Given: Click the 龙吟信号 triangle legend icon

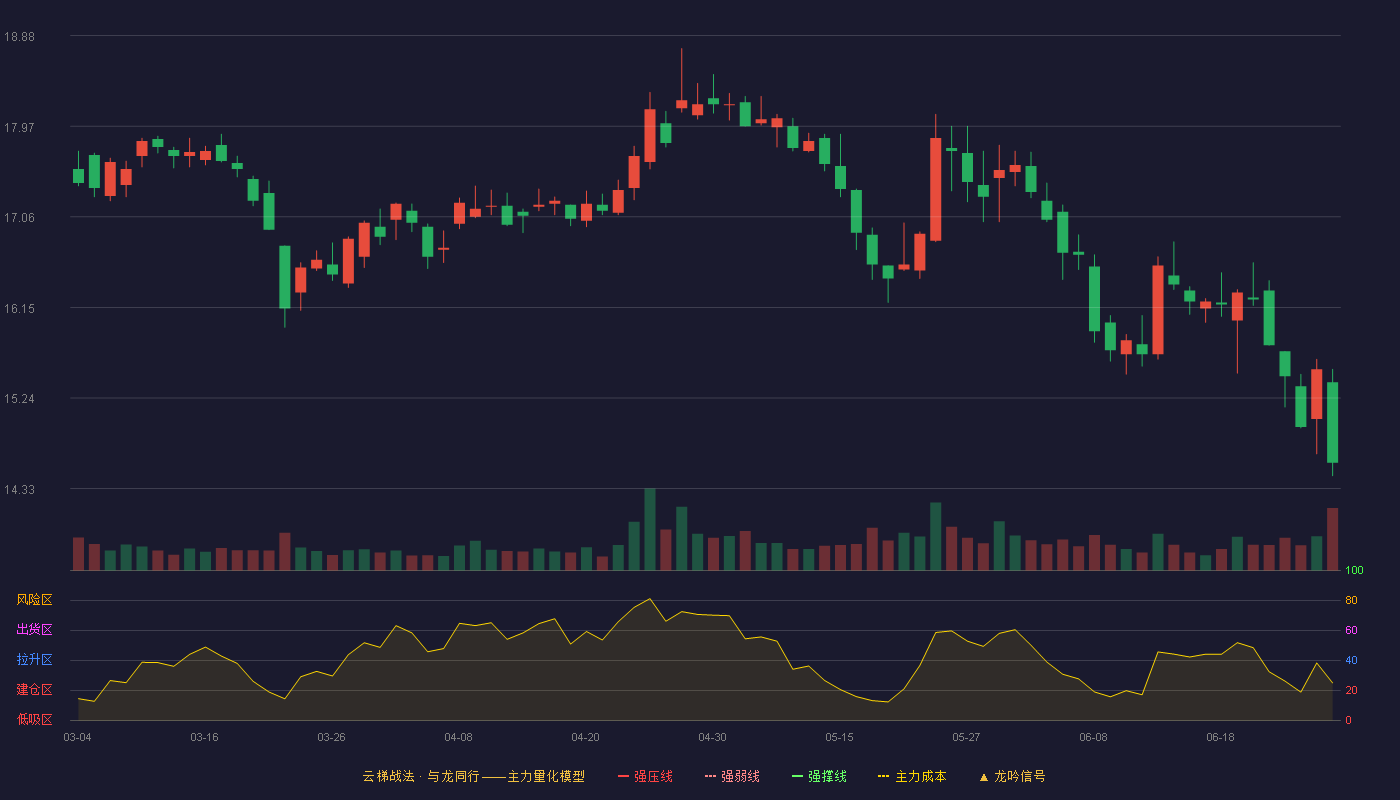Looking at the screenshot, I should [984, 776].
